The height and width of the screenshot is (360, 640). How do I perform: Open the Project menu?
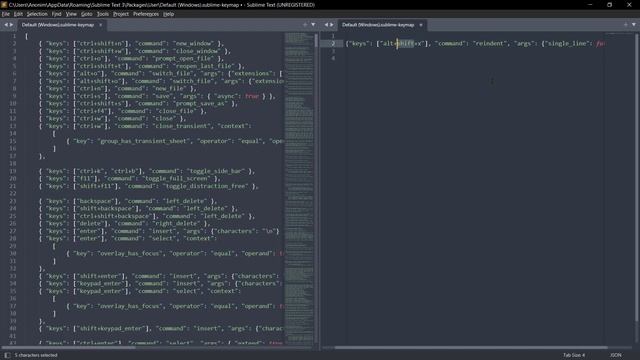click(x=121, y=14)
